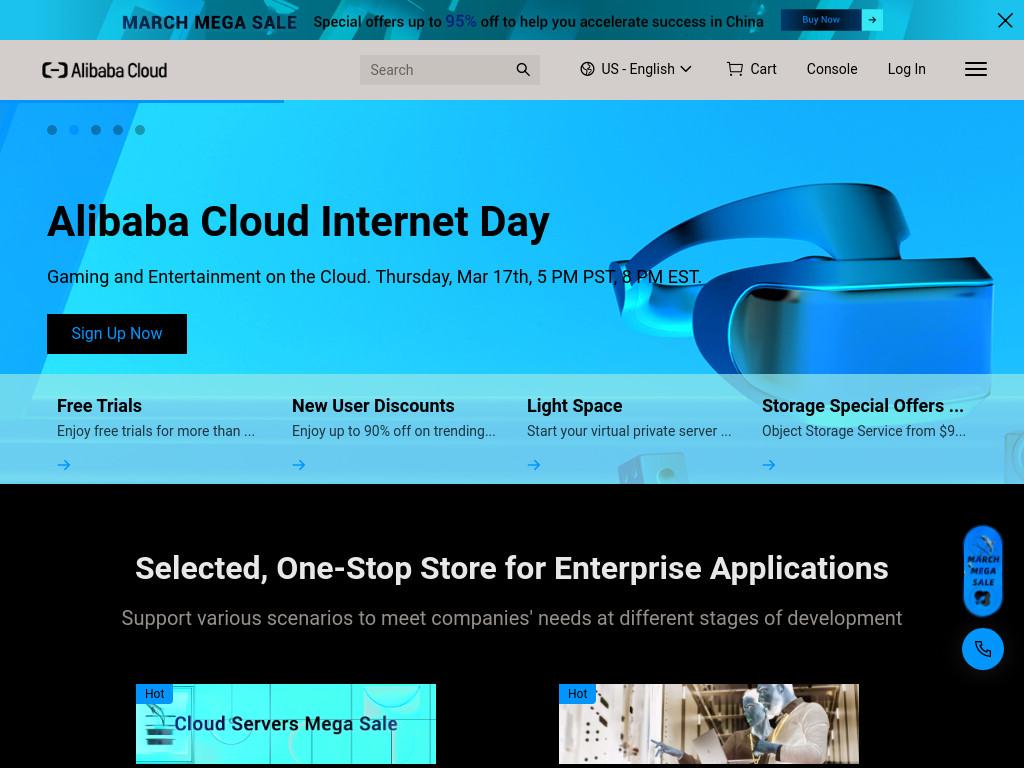Expand the US - English language dropdown
The image size is (1024, 768).
(635, 69)
